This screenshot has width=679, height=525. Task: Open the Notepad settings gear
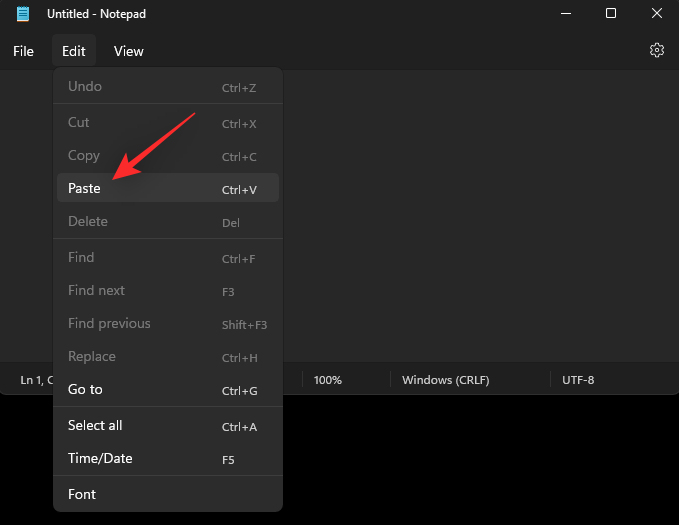[657, 50]
